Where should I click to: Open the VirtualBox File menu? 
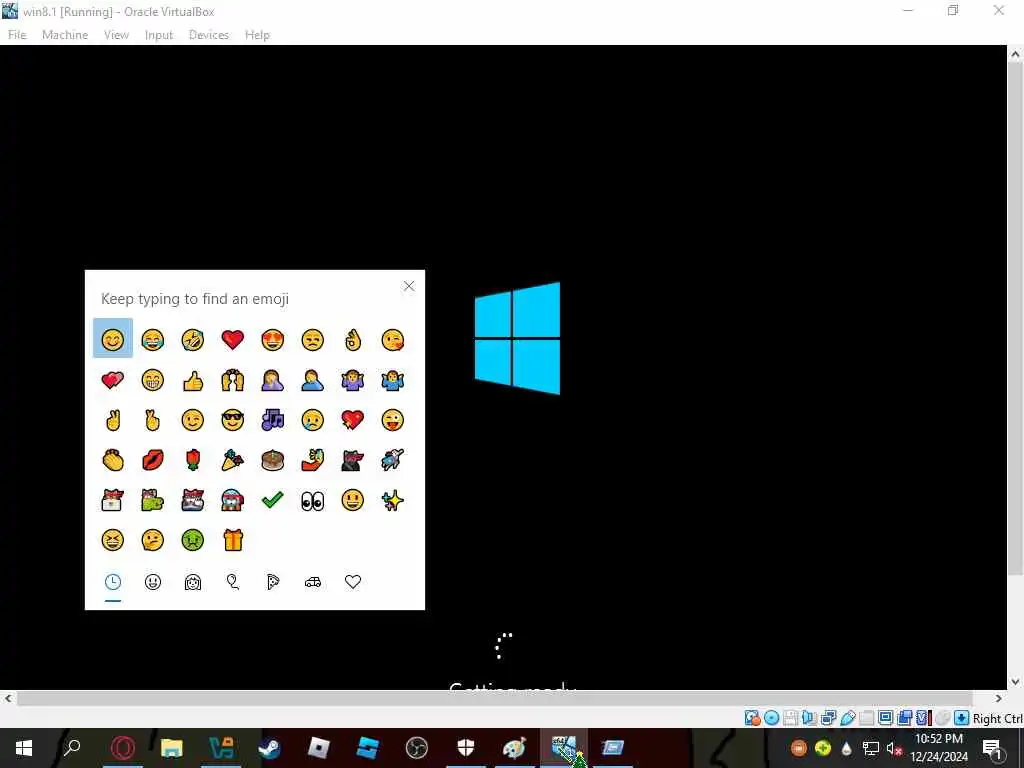click(x=17, y=35)
